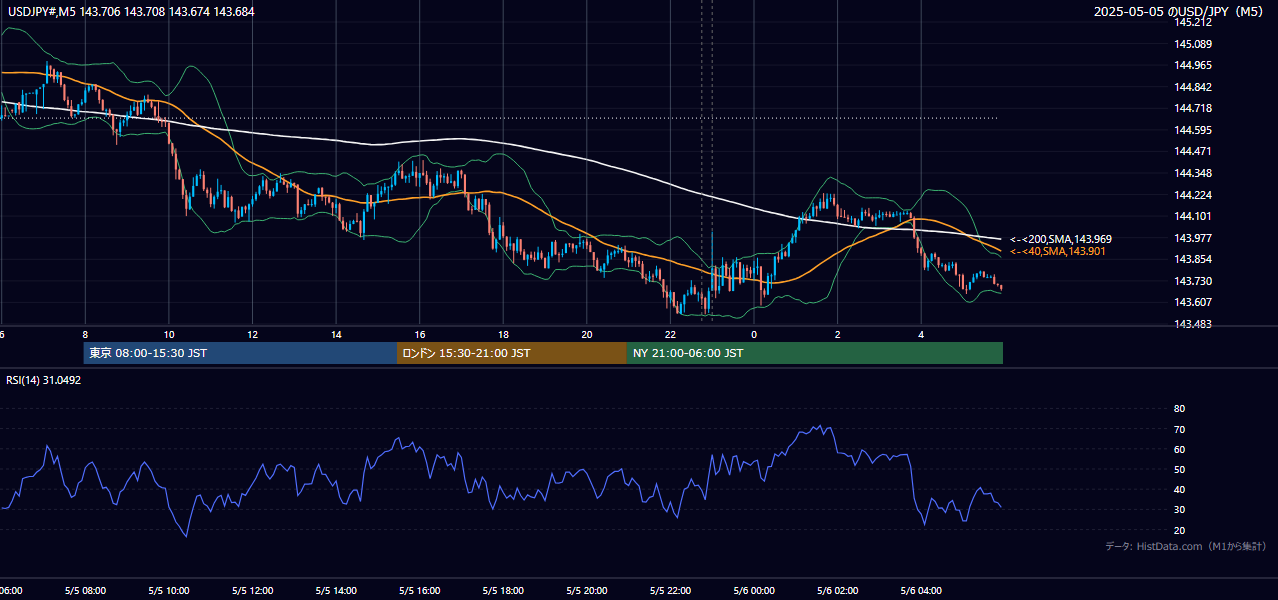Screen dimensions: 1278x600
Task: Click RSI scale level 50
Action: (x=1179, y=469)
